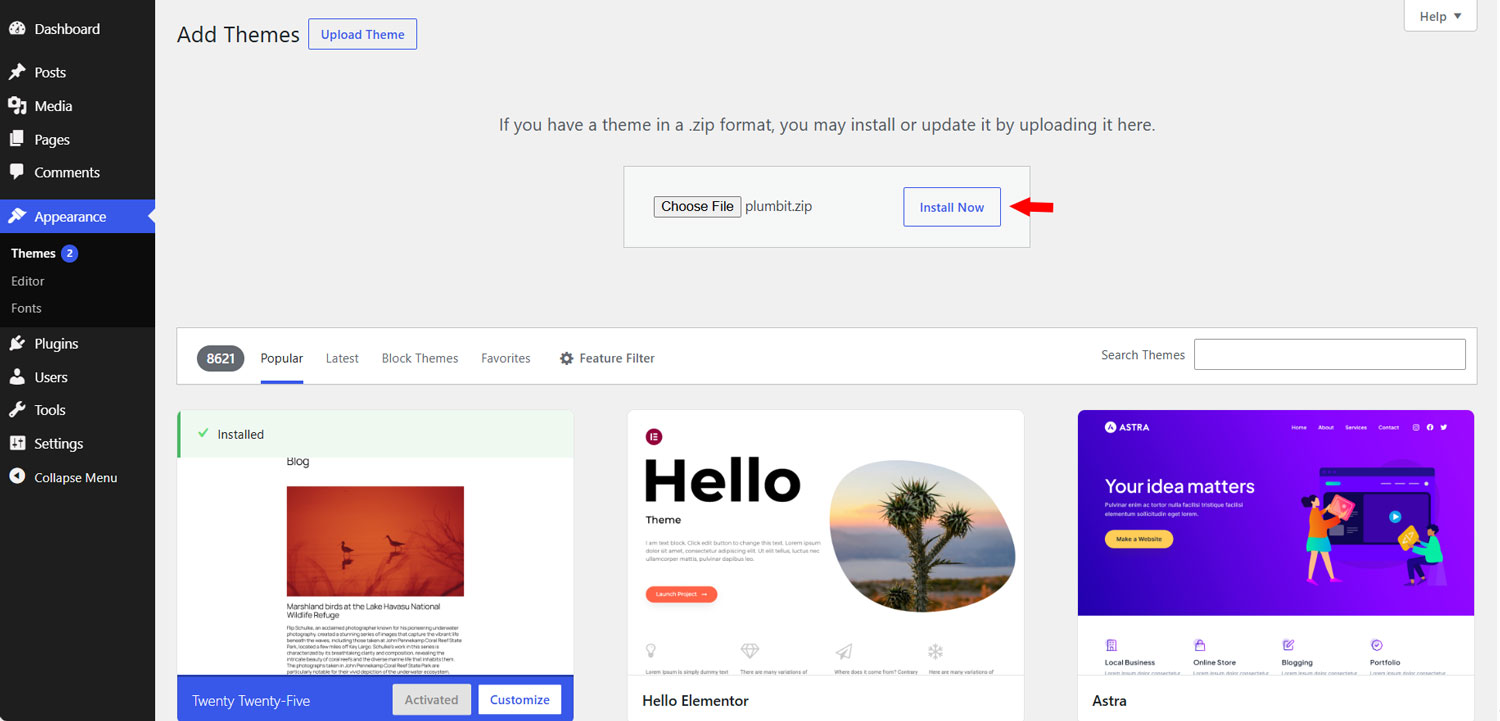
Task: Click the Add Themes heading
Action: [238, 34]
